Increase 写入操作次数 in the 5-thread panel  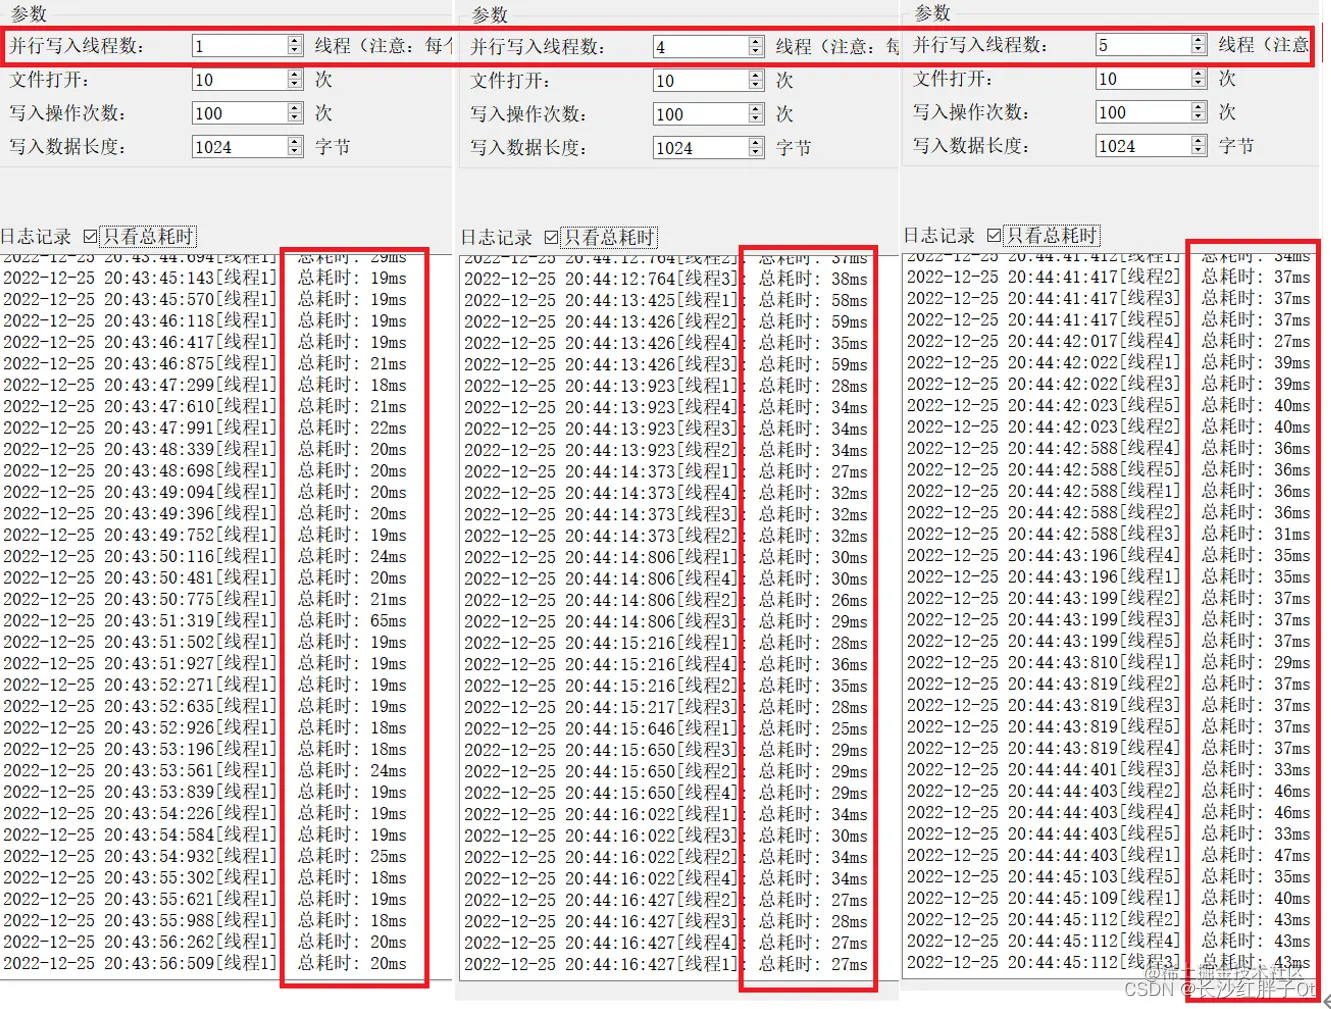(1198, 108)
